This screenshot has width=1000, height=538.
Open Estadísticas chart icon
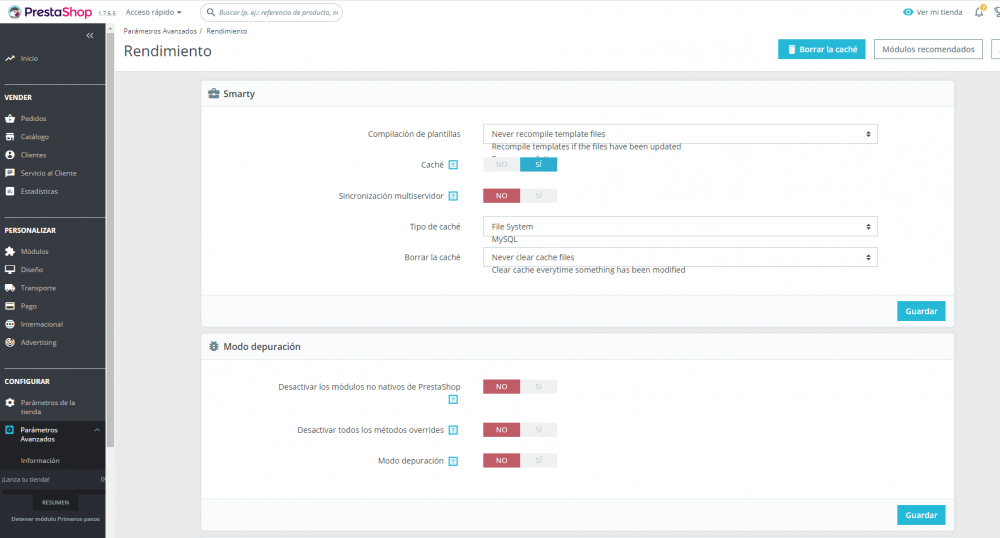click(10, 191)
